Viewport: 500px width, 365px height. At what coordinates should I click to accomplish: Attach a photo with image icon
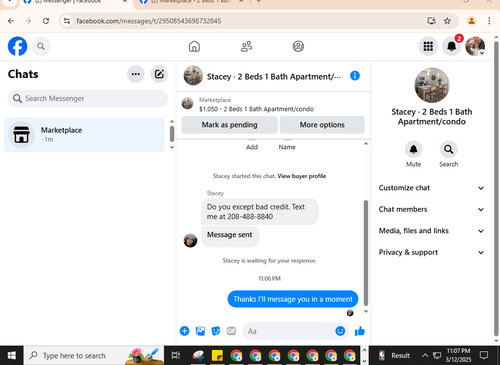[x=200, y=331]
